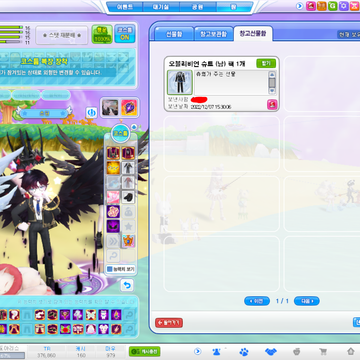The width and height of the screenshot is (360, 360).
Task: Switch to the 선물함 tab
Action: pyautogui.click(x=174, y=34)
